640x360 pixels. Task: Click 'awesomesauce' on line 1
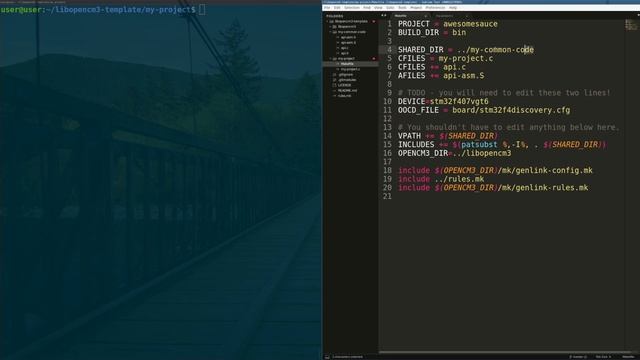point(470,24)
